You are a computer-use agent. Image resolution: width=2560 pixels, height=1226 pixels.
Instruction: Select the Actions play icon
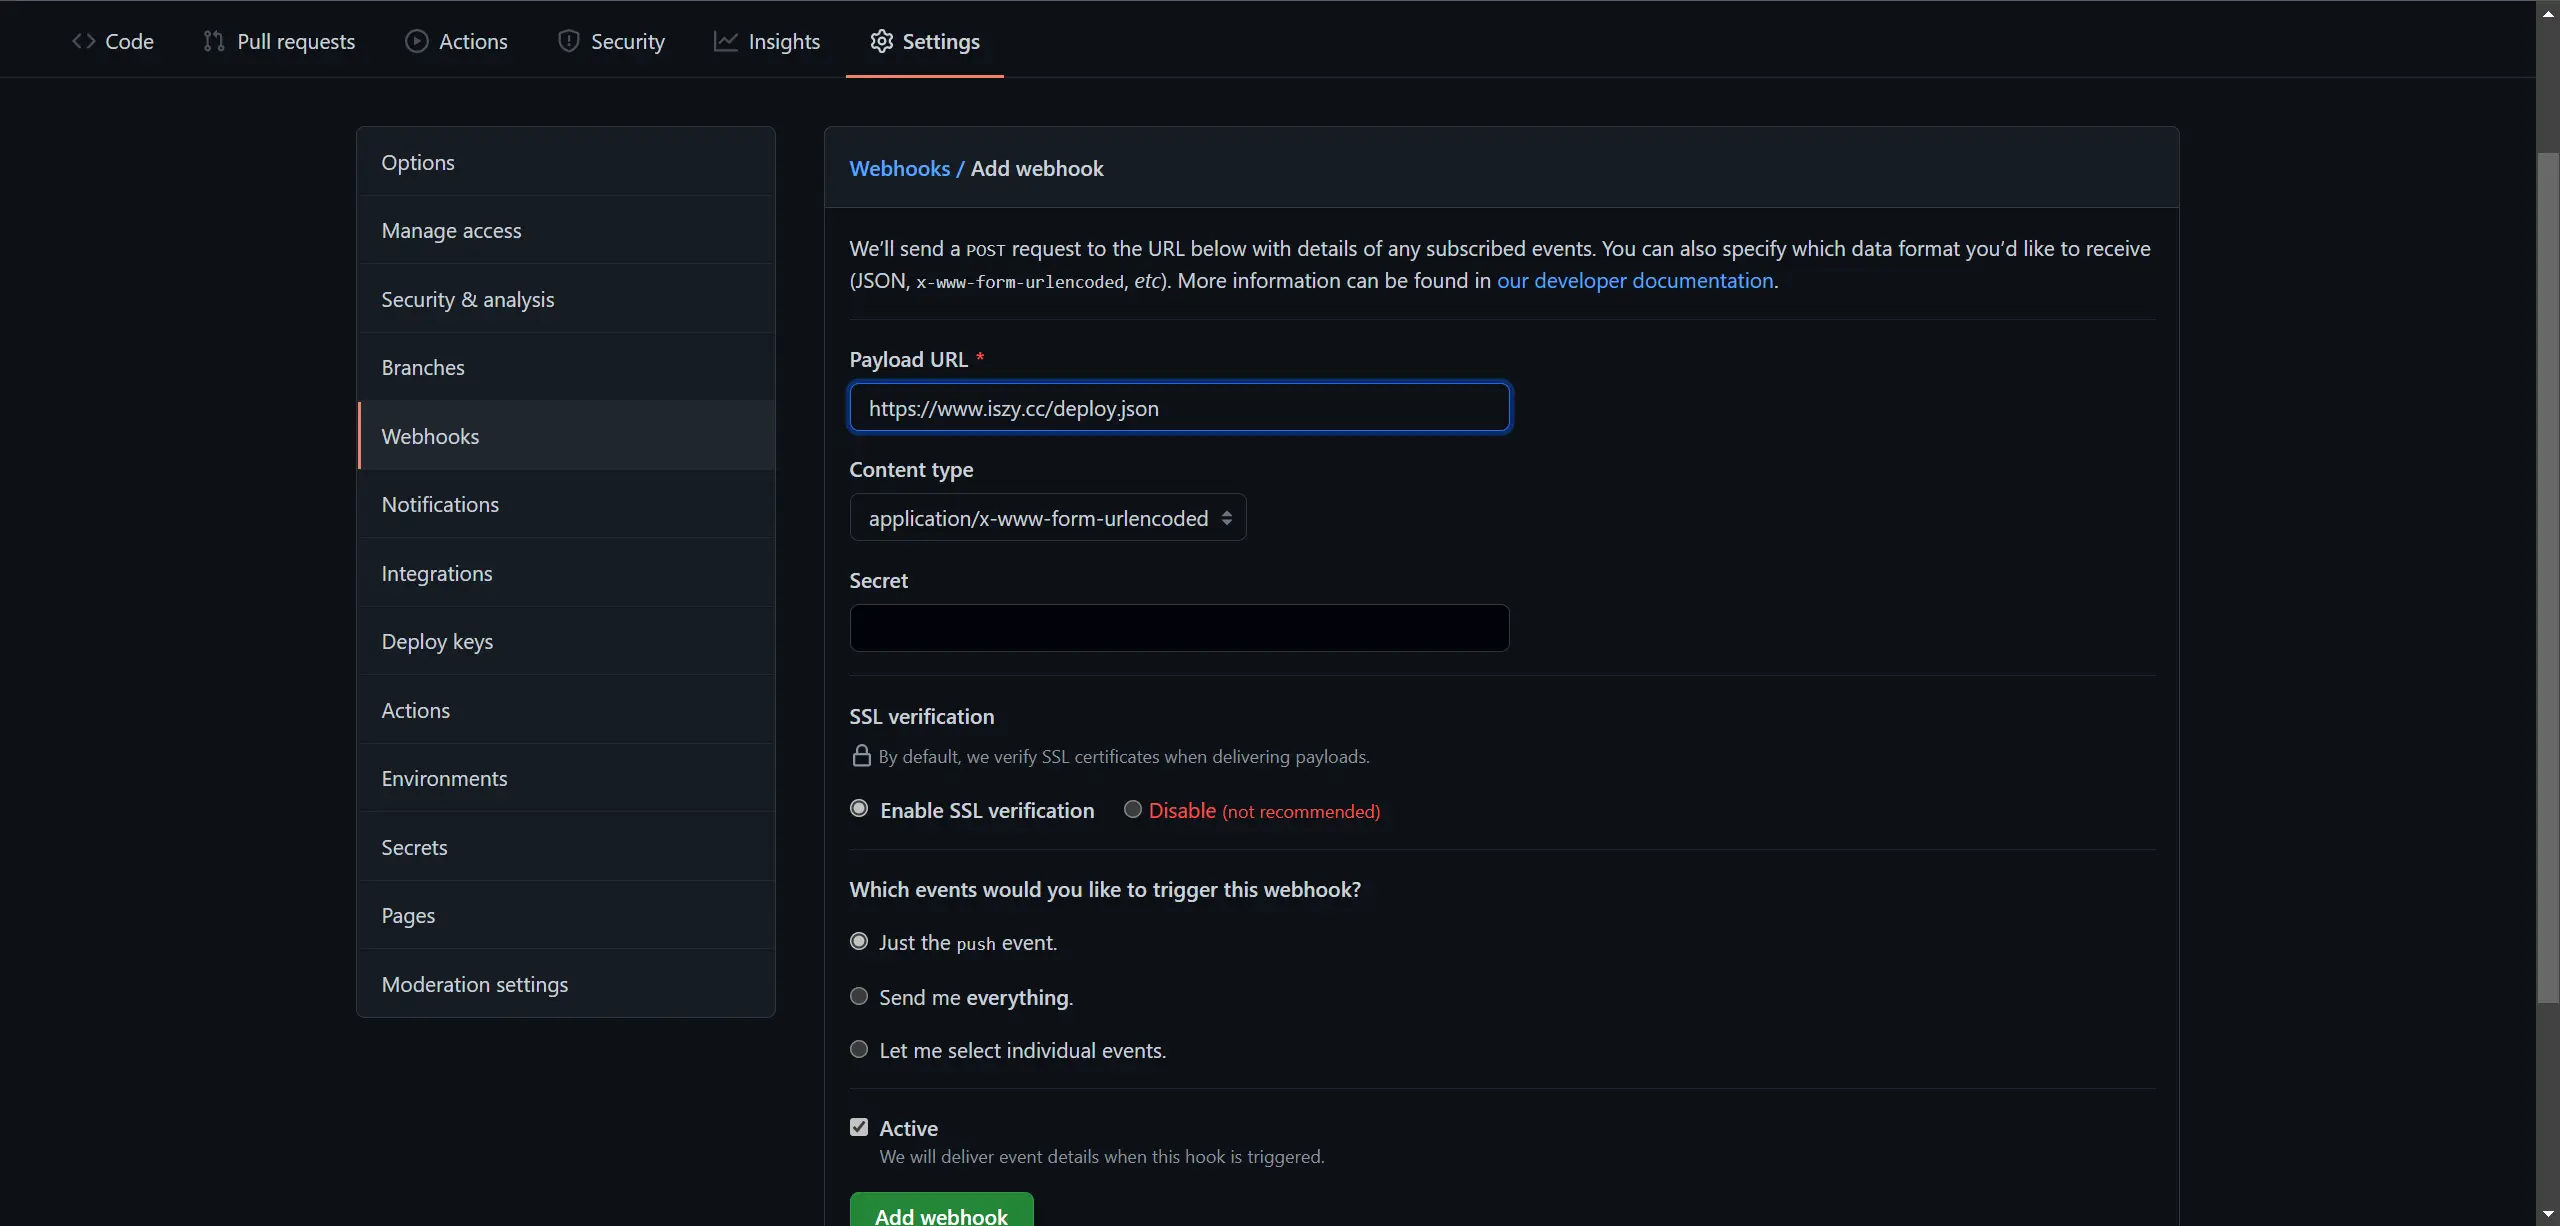(417, 41)
